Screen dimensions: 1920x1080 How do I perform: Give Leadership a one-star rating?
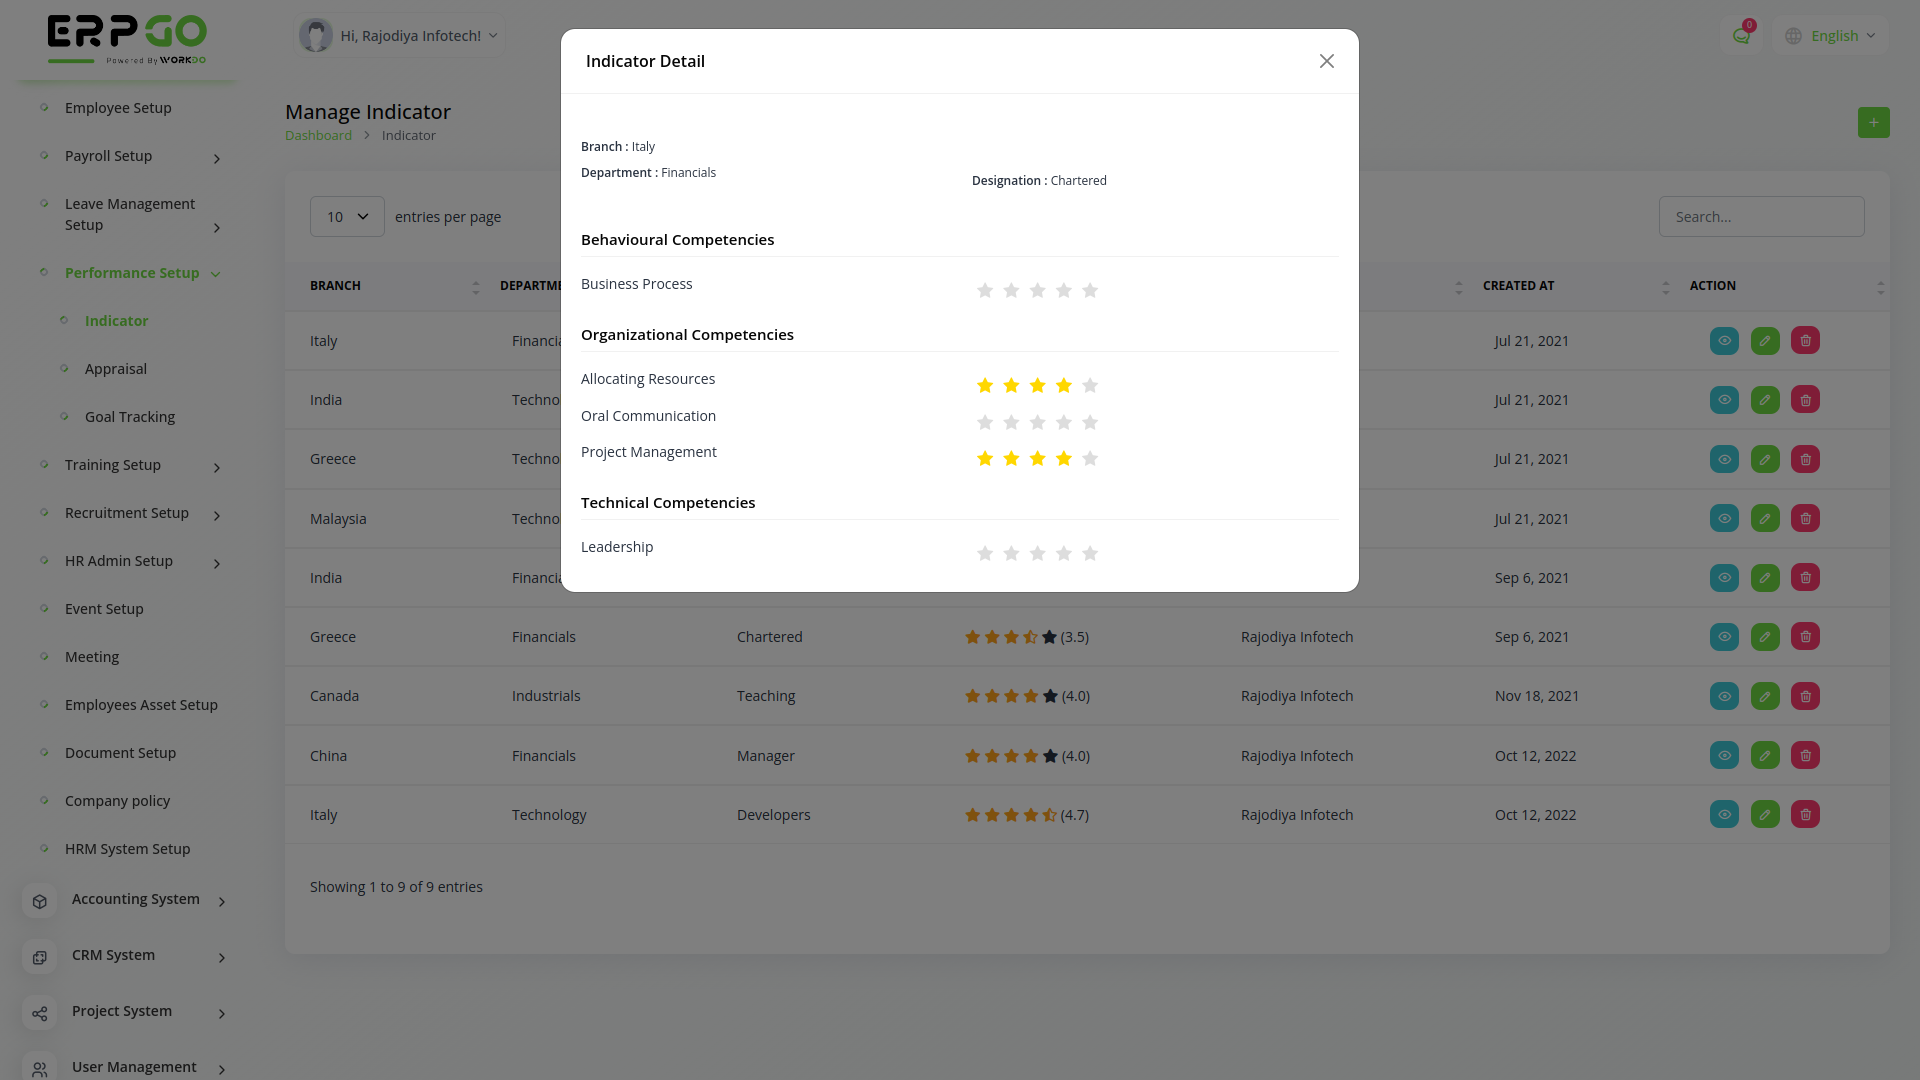pyautogui.click(x=985, y=553)
